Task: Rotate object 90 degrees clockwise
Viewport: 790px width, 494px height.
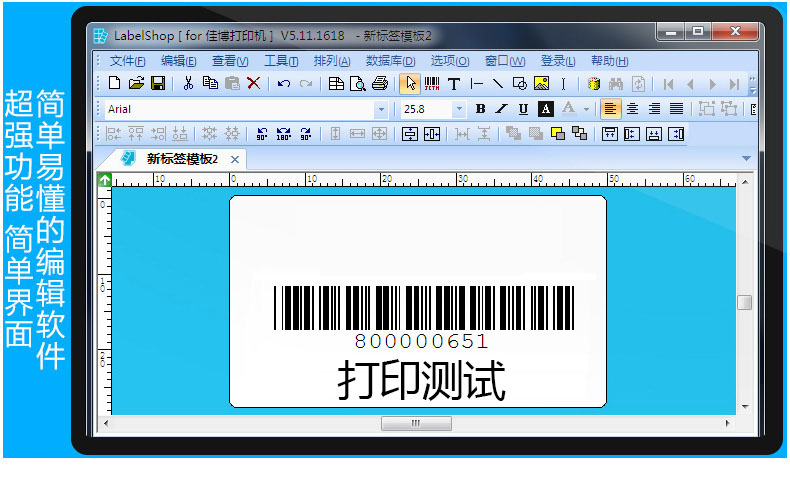Action: pyautogui.click(x=306, y=134)
